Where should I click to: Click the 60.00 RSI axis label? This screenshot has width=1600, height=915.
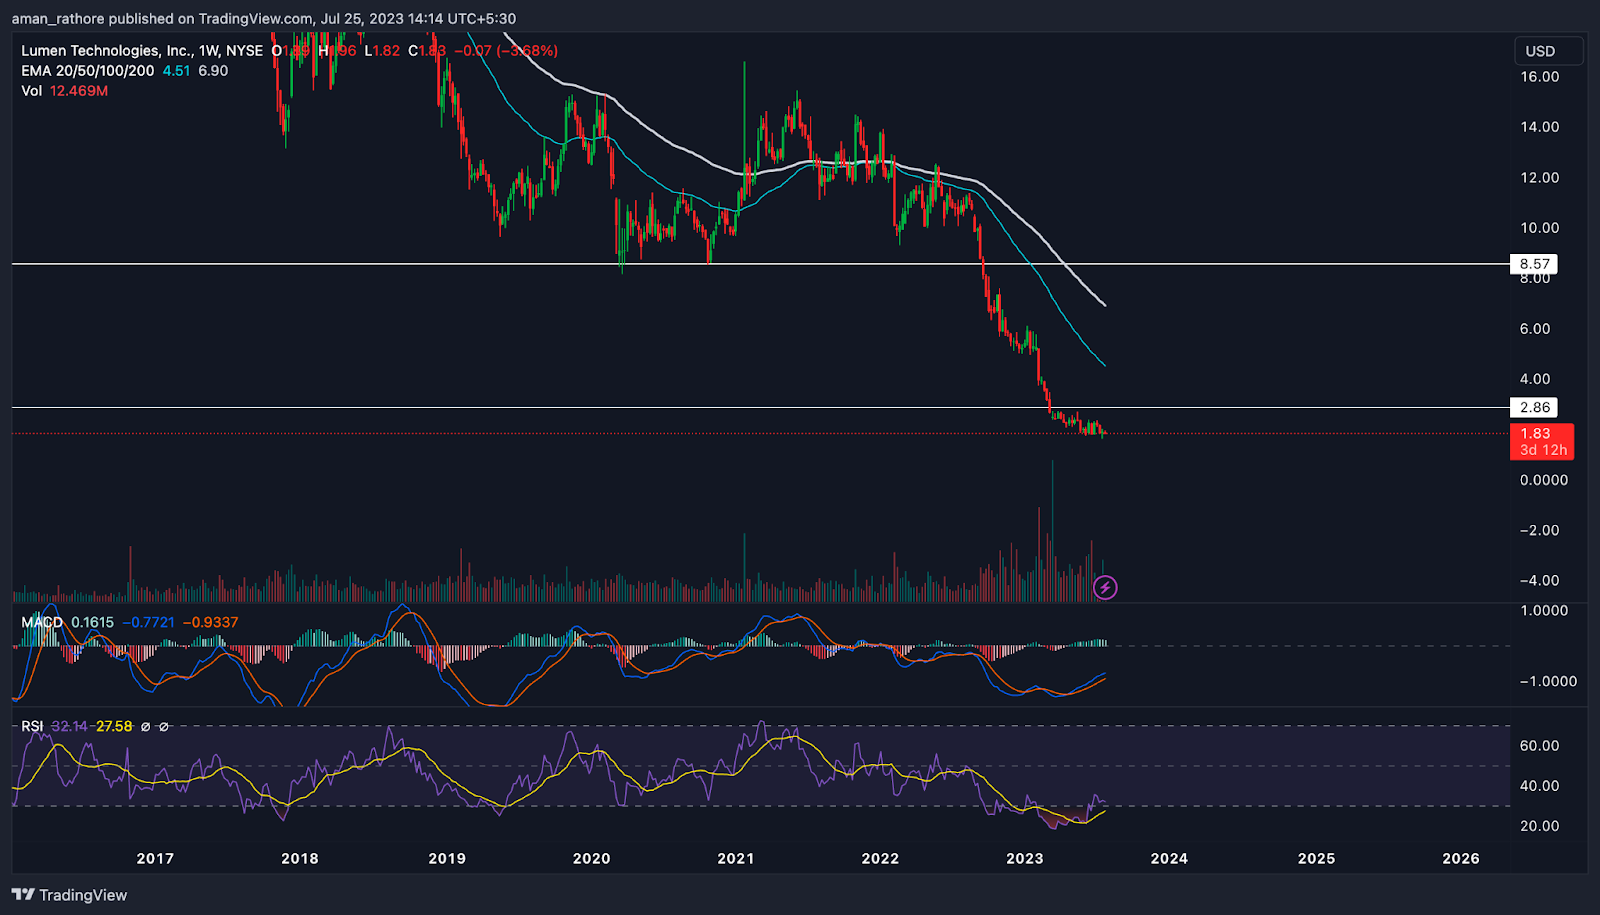1539,746
